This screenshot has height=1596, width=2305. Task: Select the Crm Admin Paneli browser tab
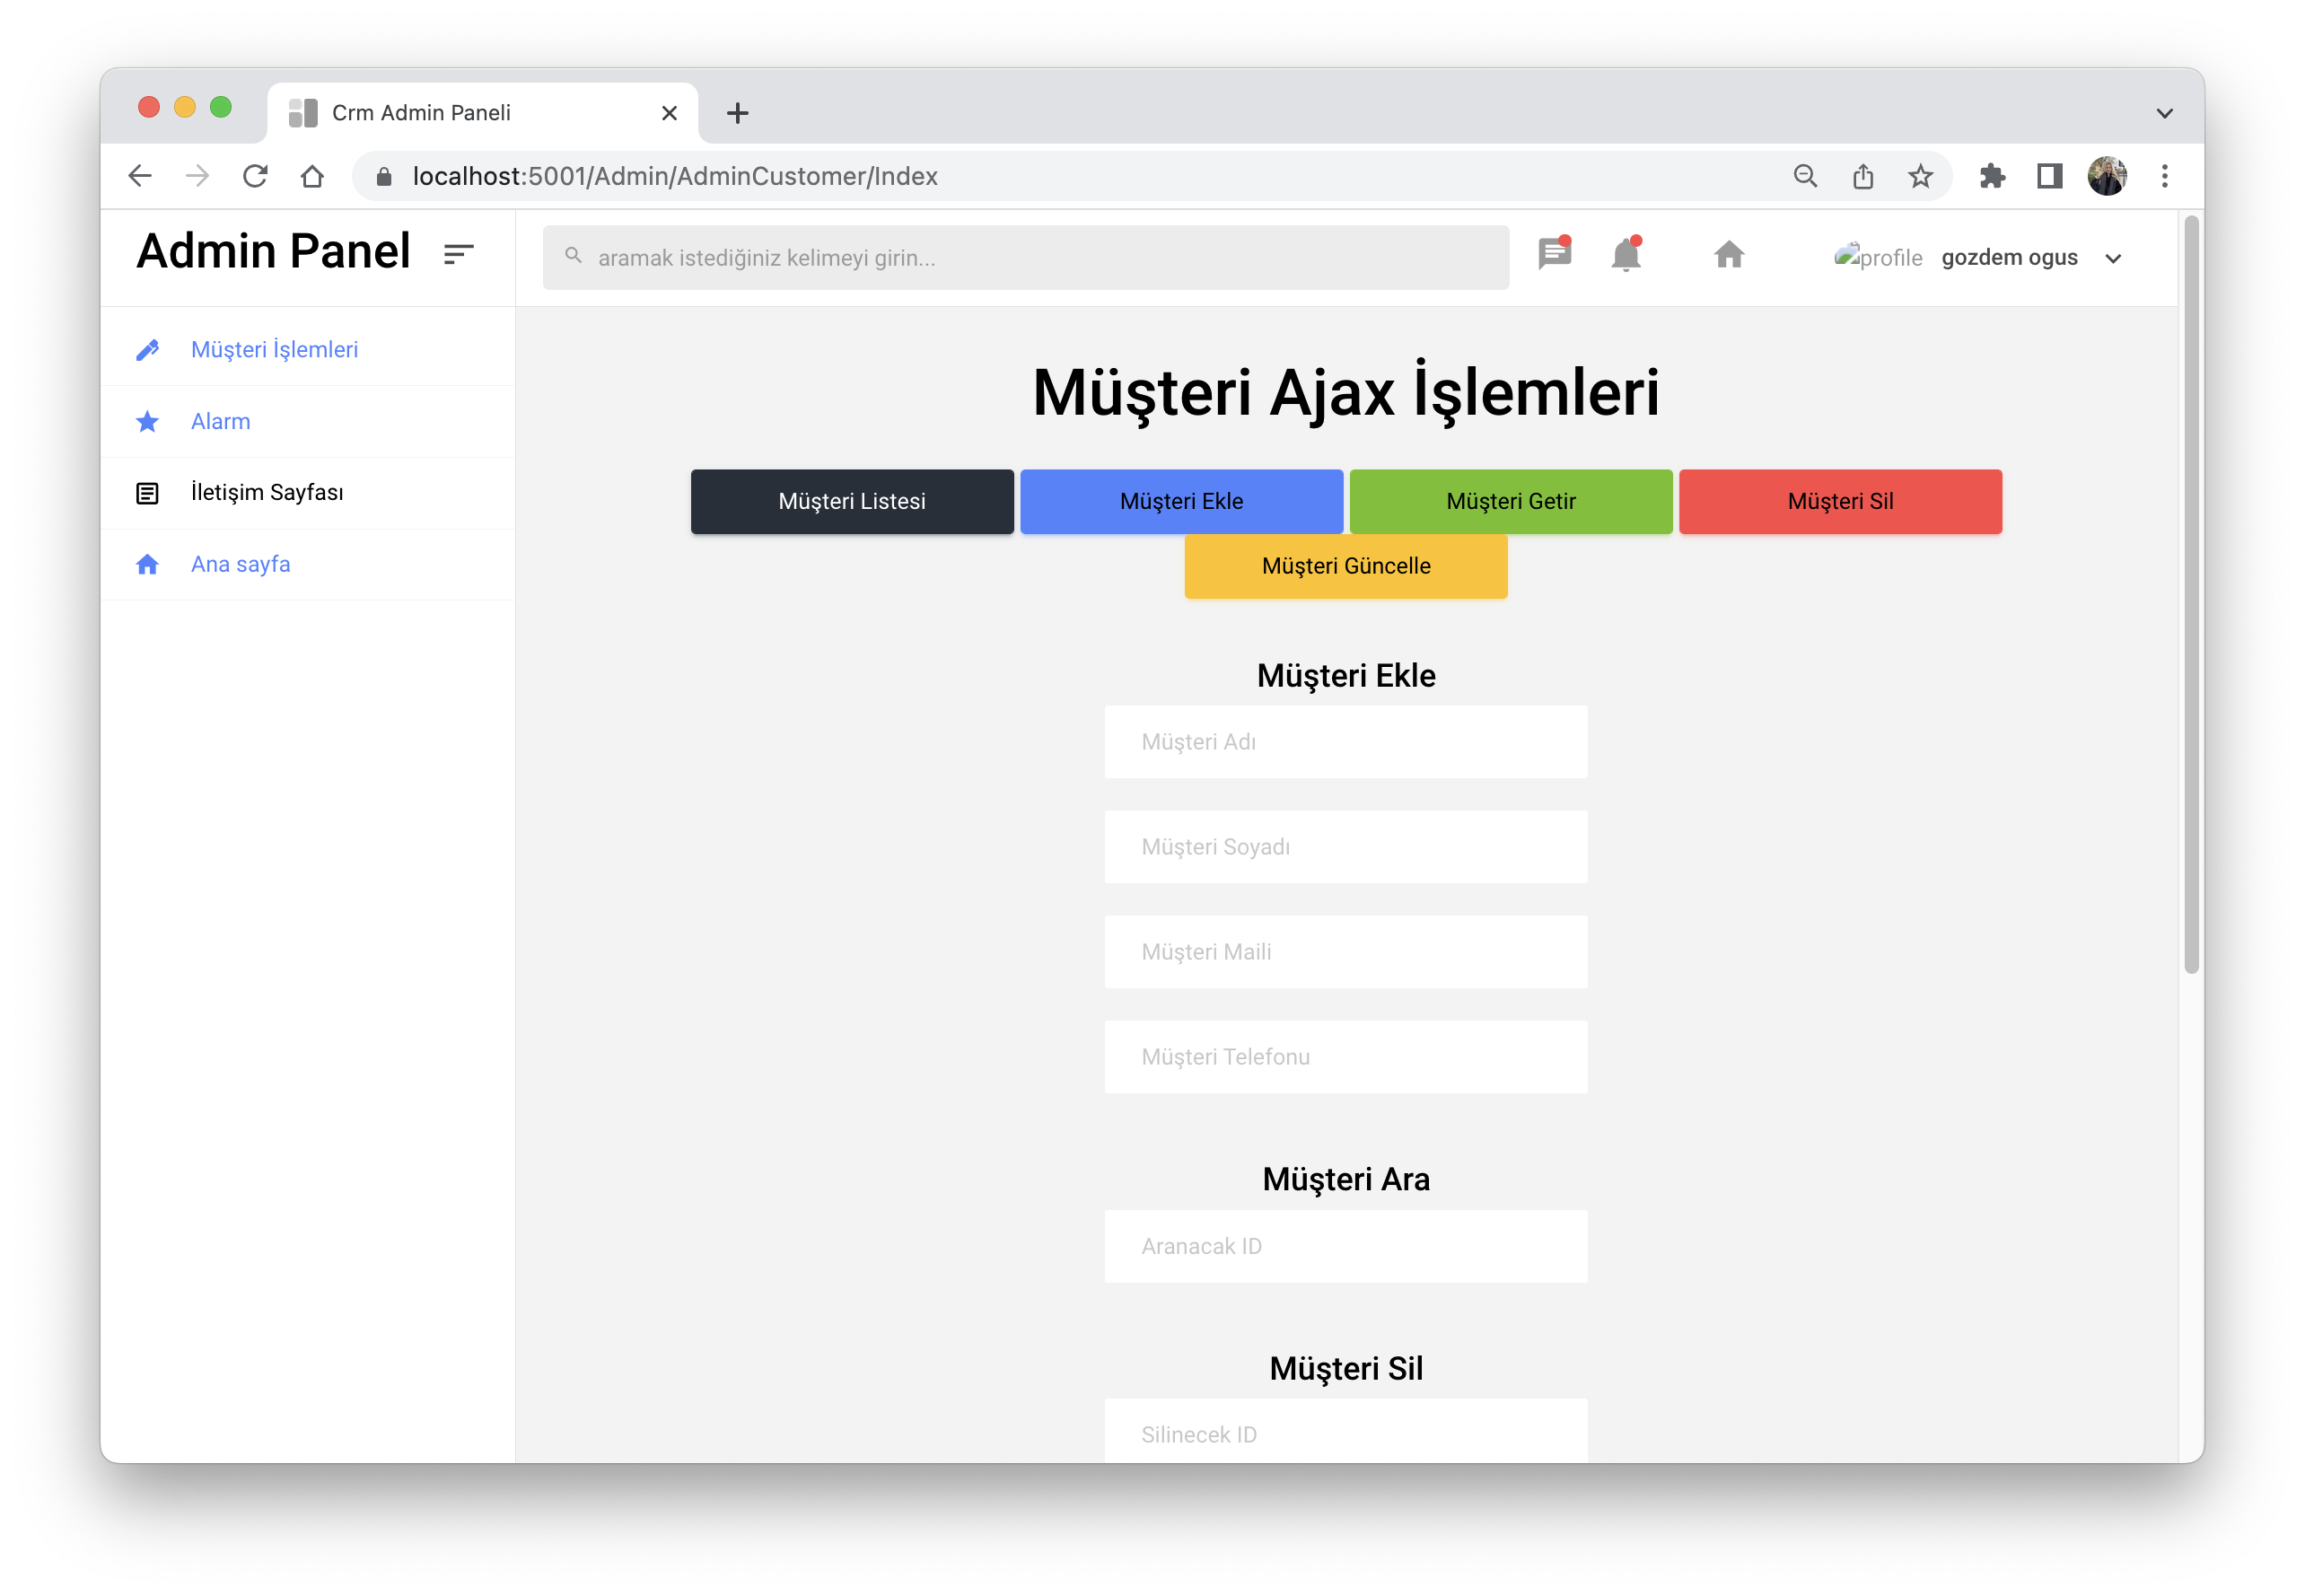[482, 113]
